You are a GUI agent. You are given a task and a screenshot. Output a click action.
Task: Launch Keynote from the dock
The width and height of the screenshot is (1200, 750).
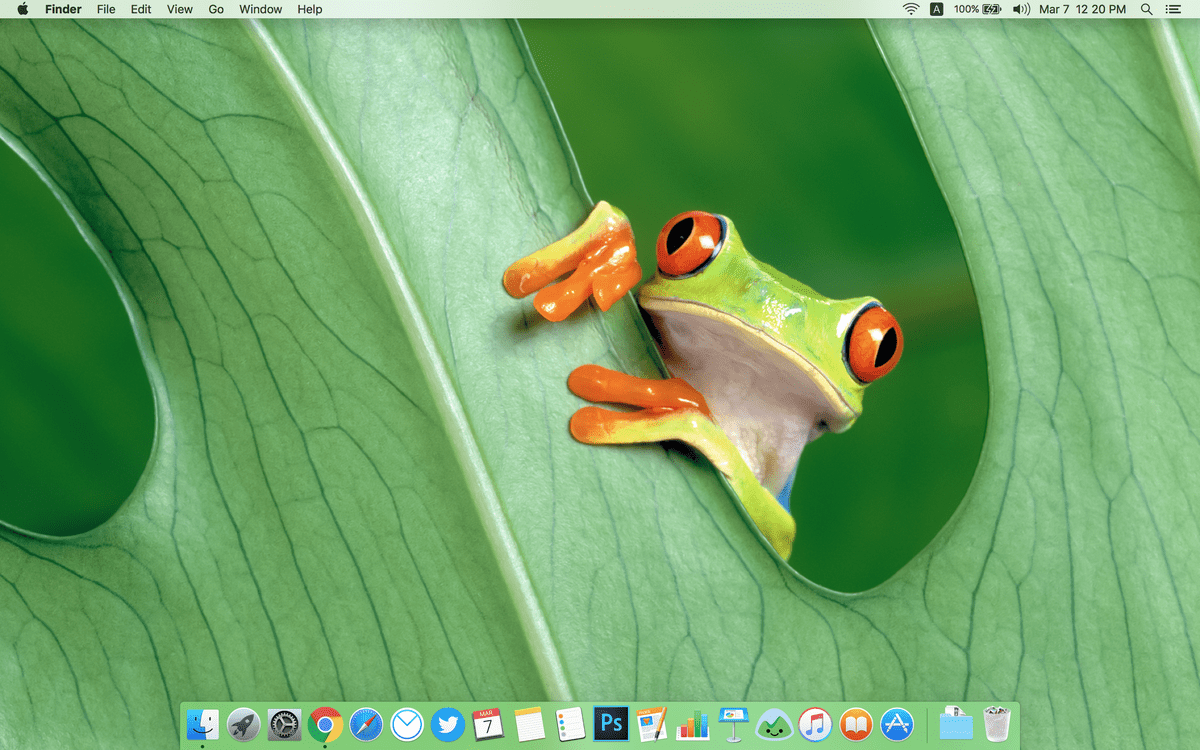[733, 724]
